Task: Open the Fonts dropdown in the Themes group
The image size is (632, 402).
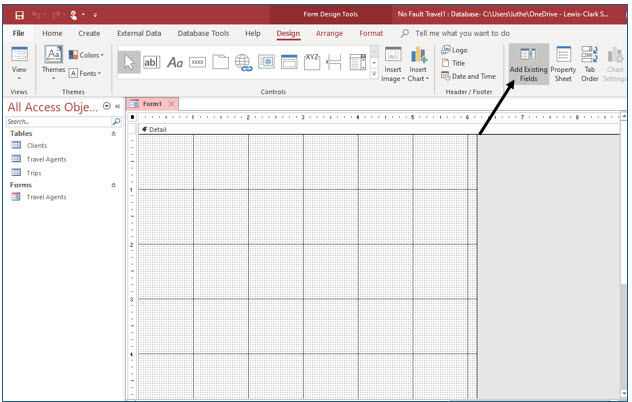Action: [x=85, y=73]
